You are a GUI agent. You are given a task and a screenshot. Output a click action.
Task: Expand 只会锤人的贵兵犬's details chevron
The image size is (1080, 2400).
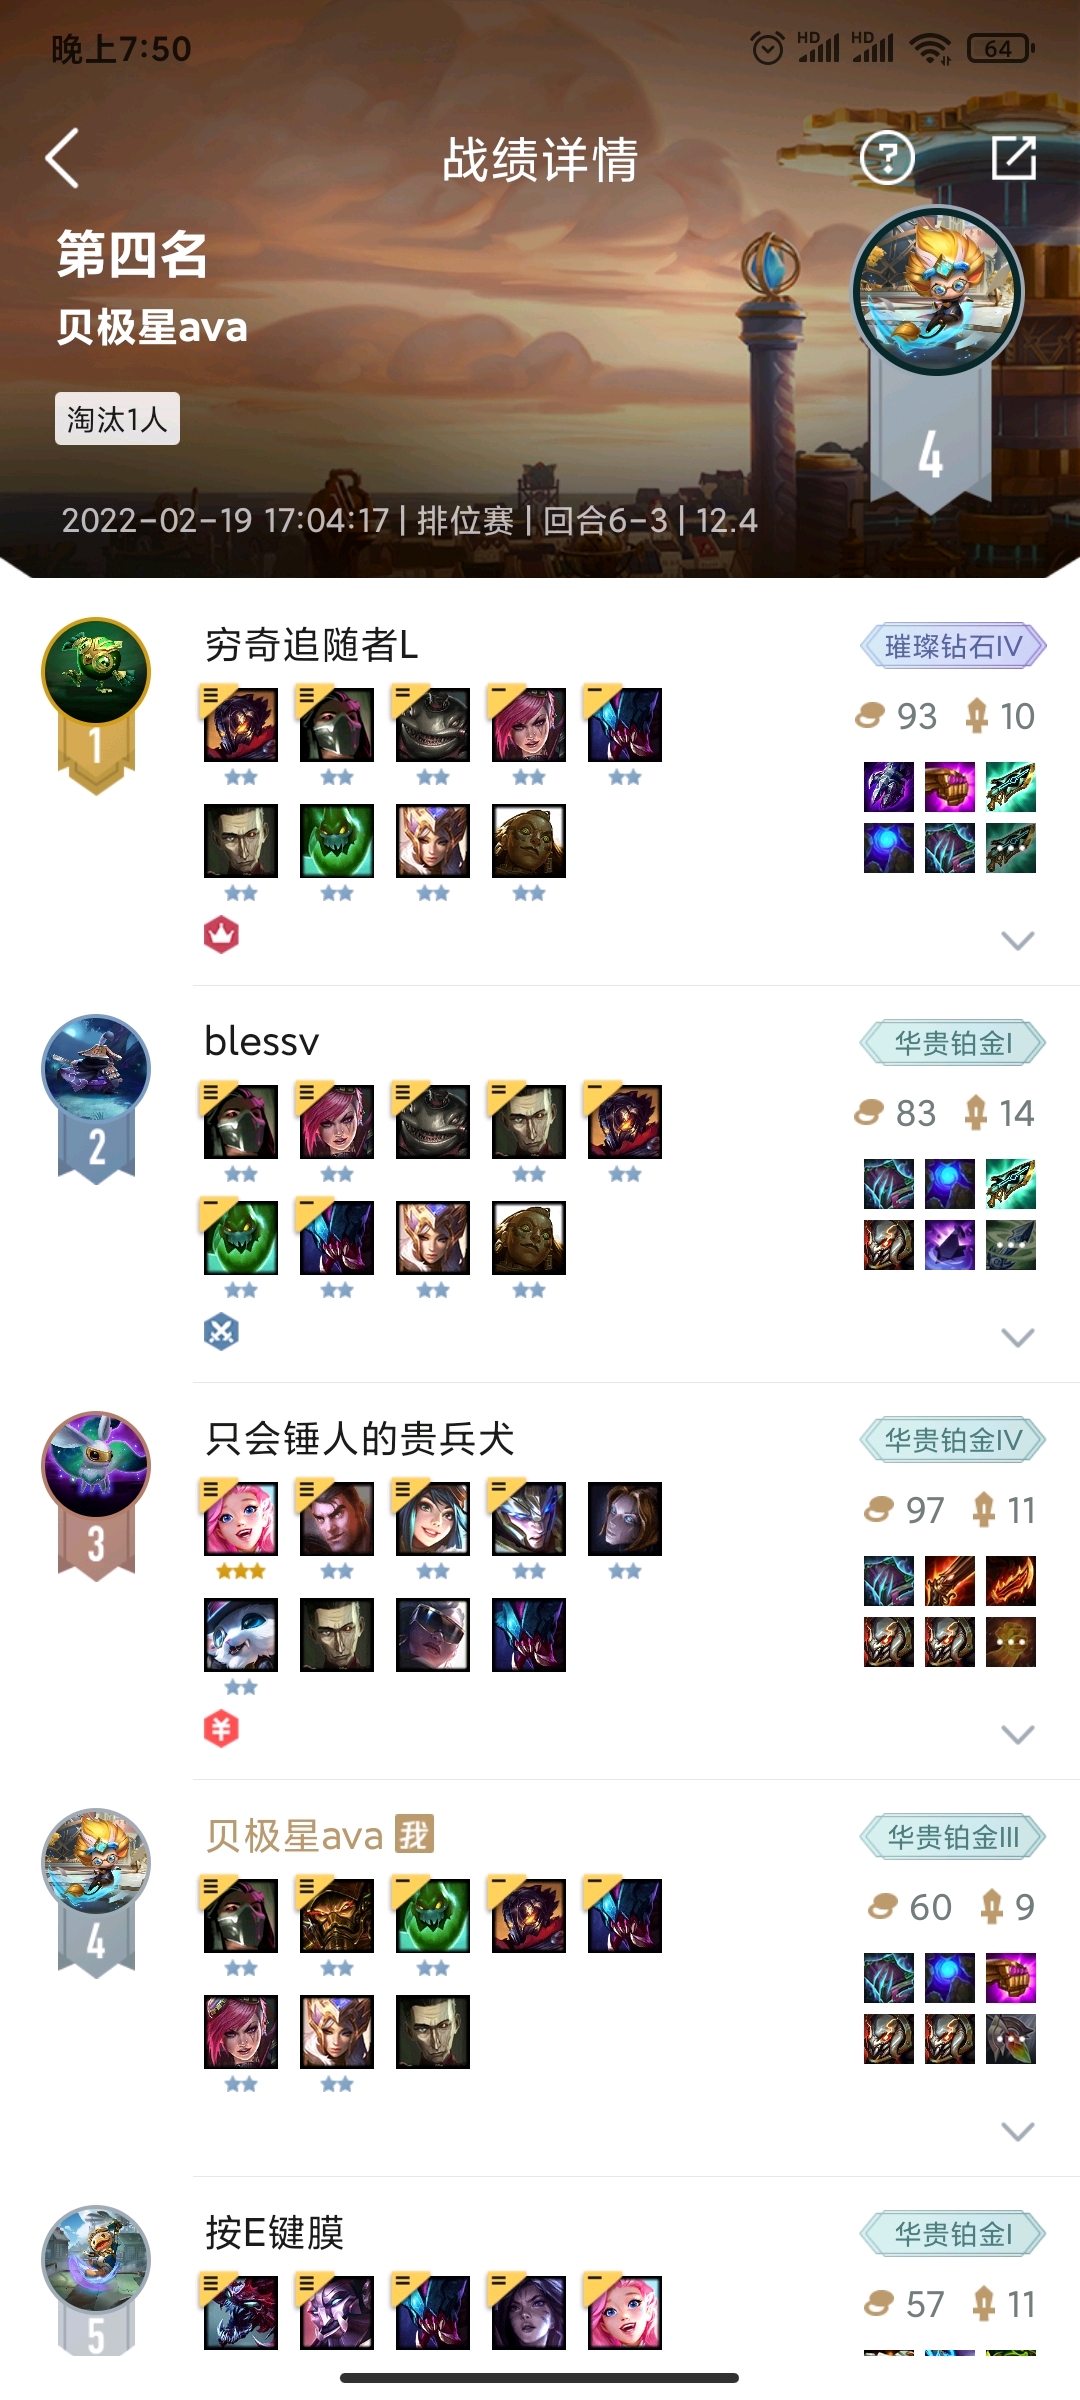click(1017, 1734)
